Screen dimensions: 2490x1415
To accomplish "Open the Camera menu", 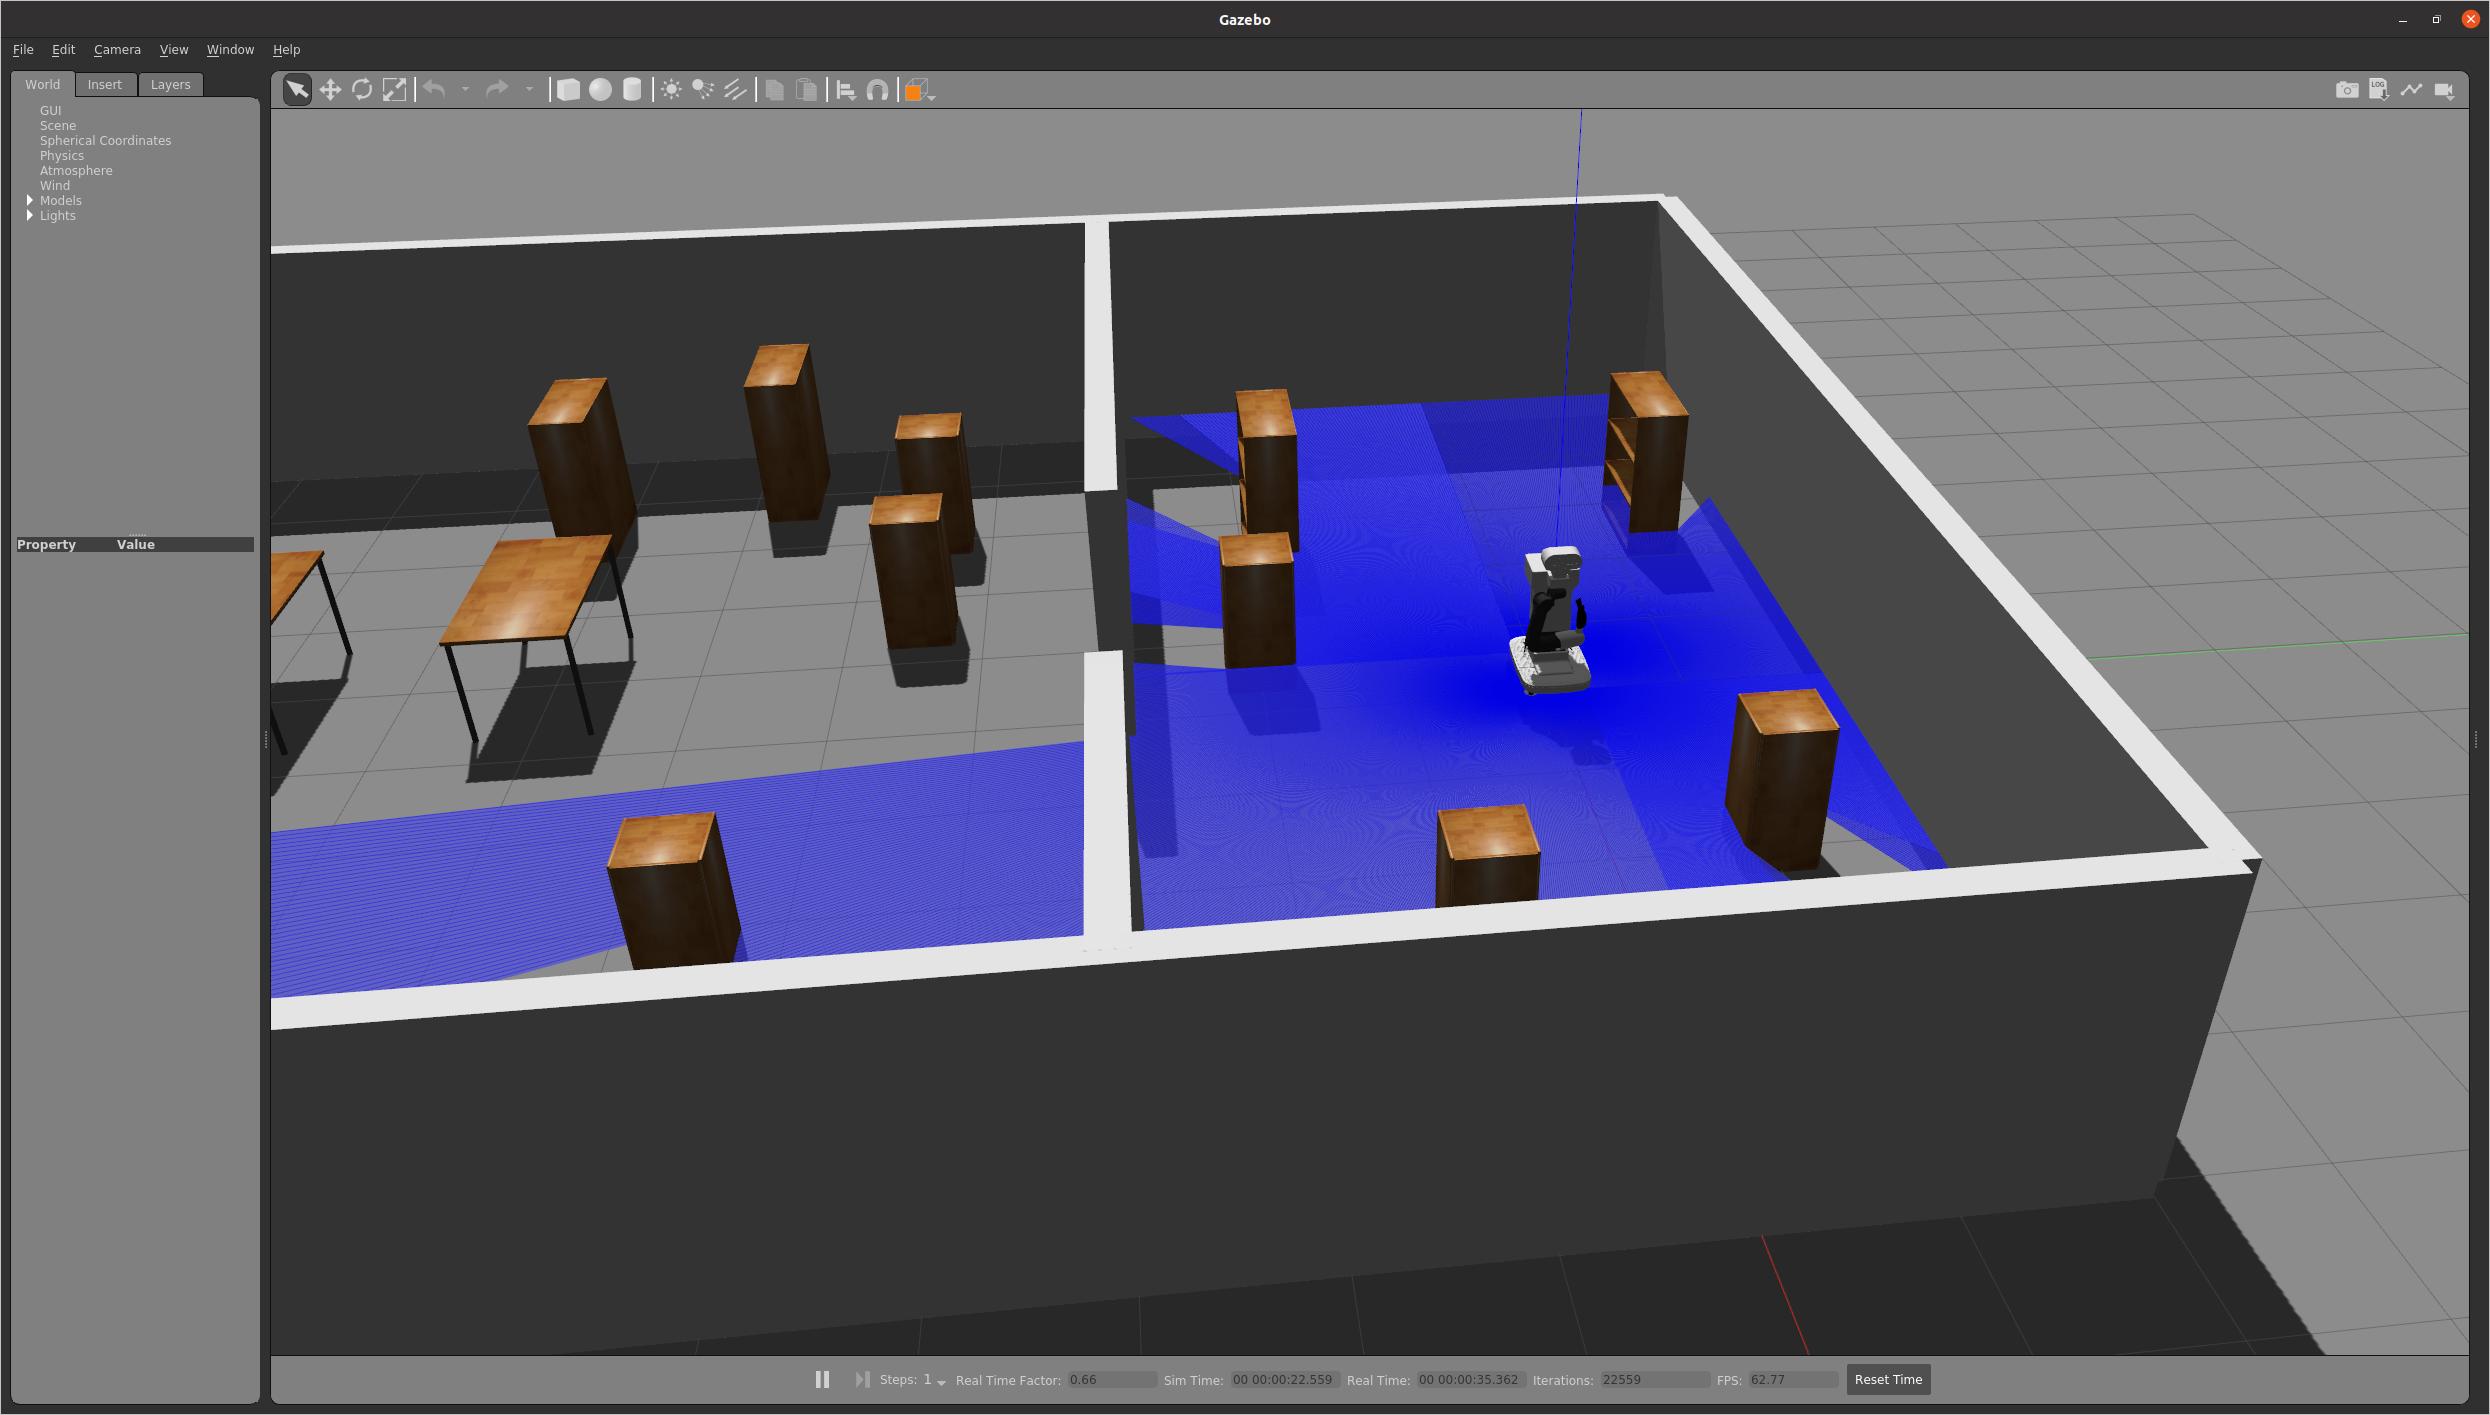I will click(117, 49).
